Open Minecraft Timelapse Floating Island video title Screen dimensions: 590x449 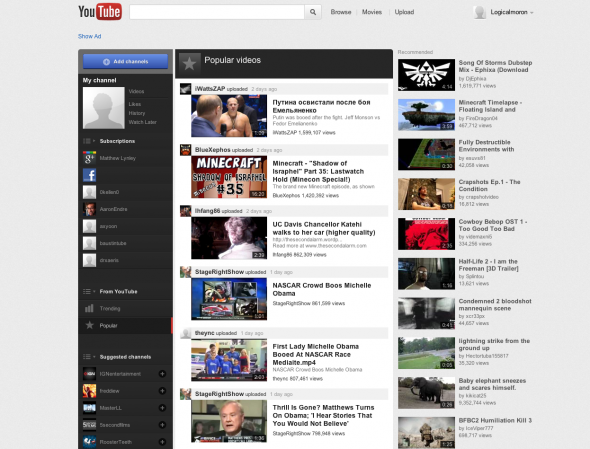pyautogui.click(x=490, y=106)
